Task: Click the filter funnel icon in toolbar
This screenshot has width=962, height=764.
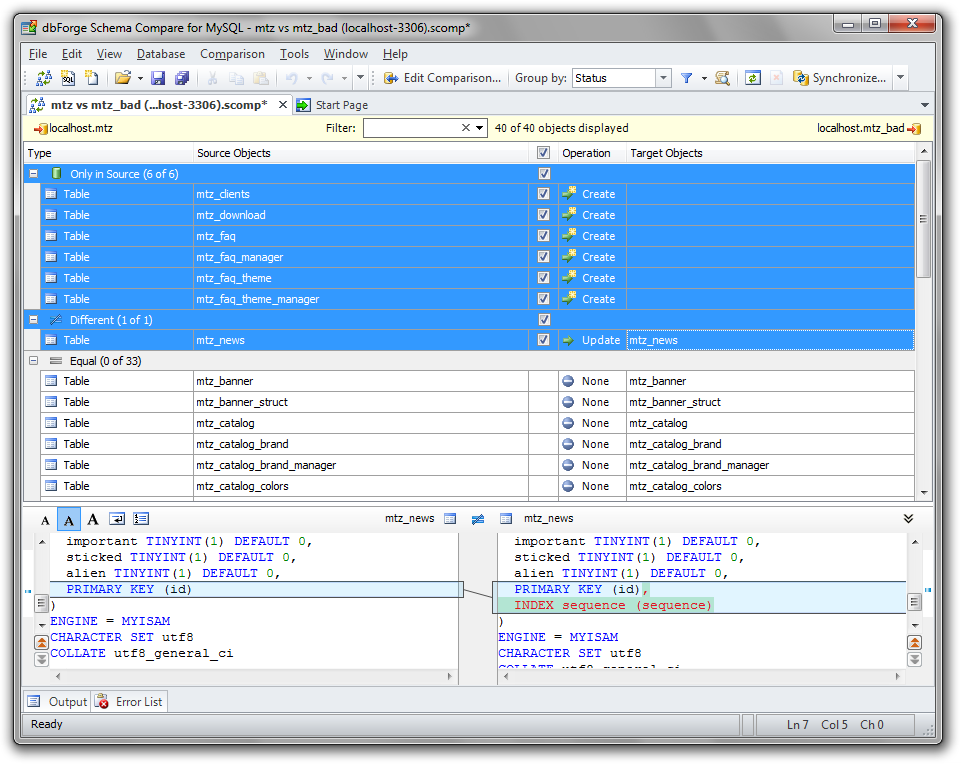Action: [687, 78]
